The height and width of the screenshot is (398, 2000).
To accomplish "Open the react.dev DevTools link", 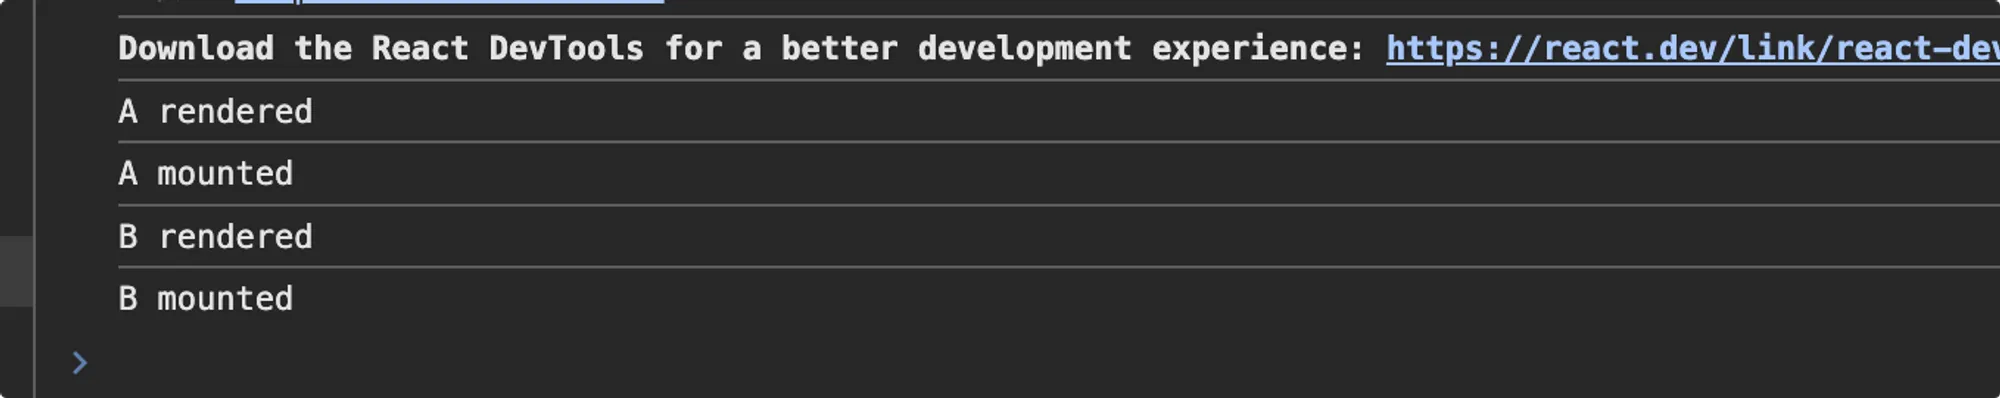I will pyautogui.click(x=1692, y=48).
